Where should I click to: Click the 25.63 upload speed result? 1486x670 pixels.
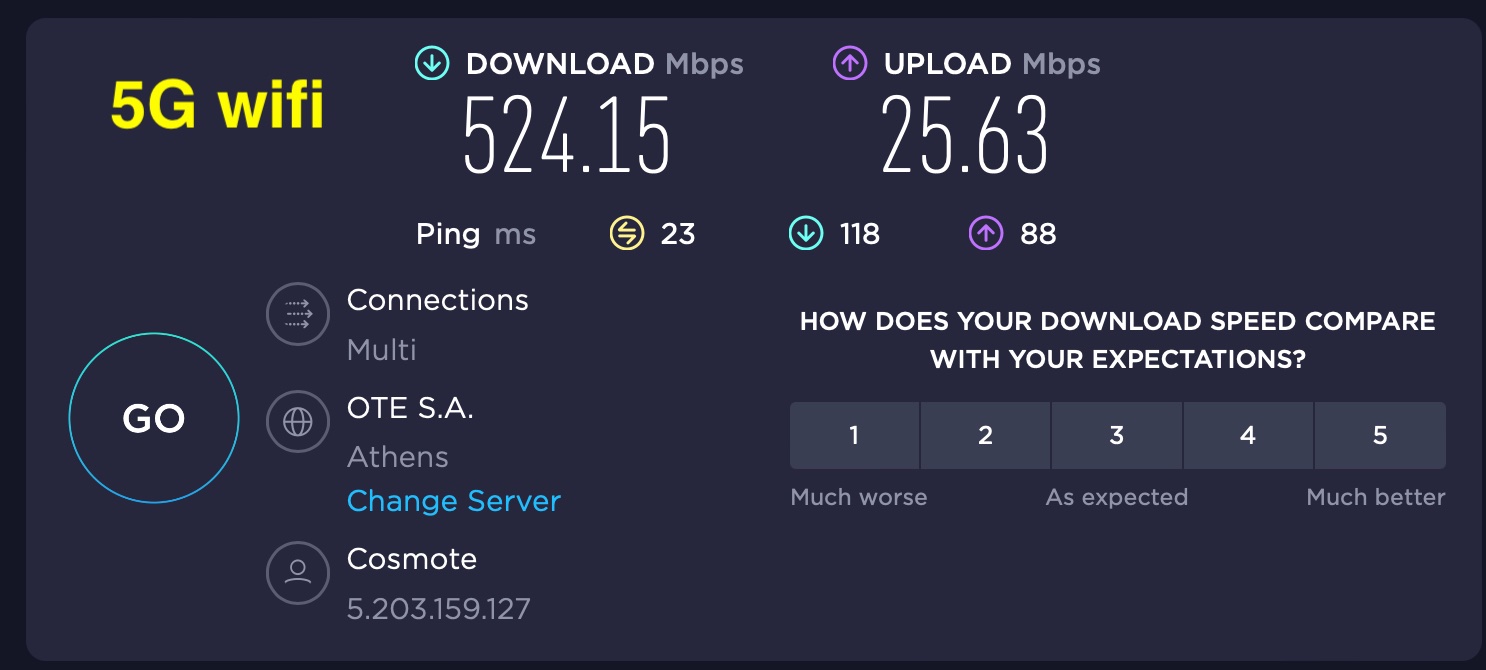tap(966, 134)
